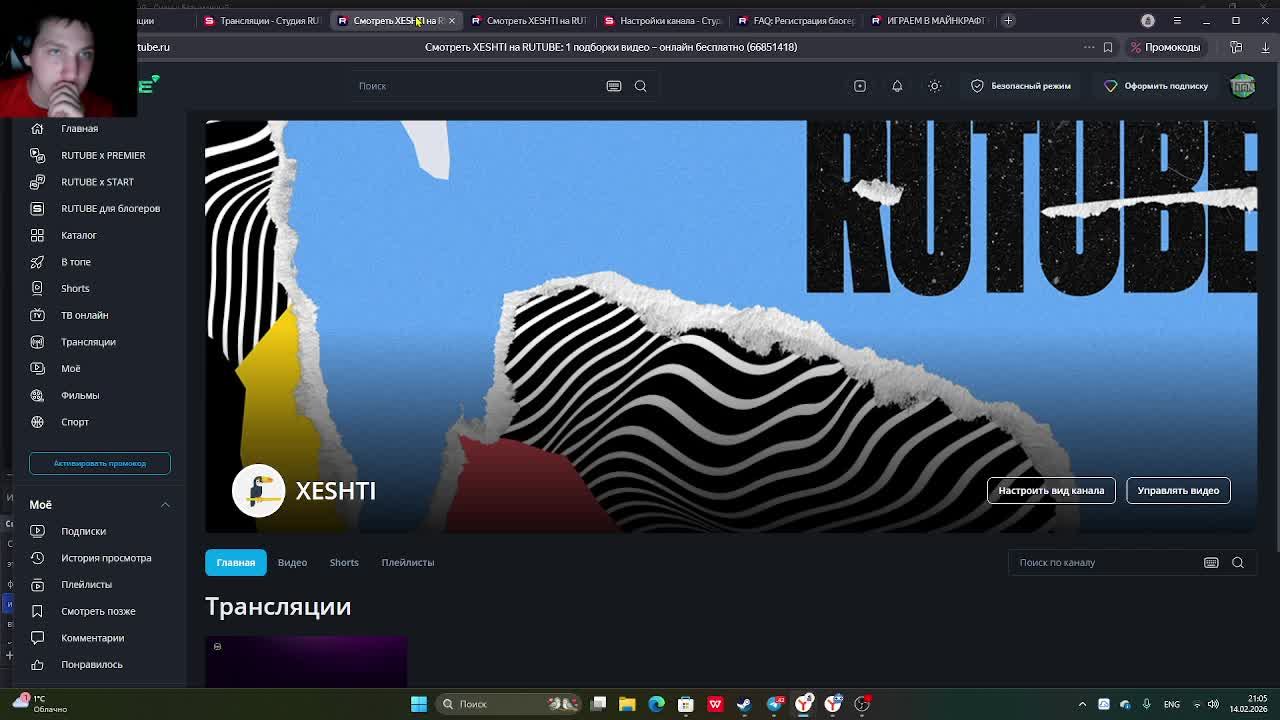
Task: Switch to FAQ: Регистрация блогера tab
Action: (797, 20)
